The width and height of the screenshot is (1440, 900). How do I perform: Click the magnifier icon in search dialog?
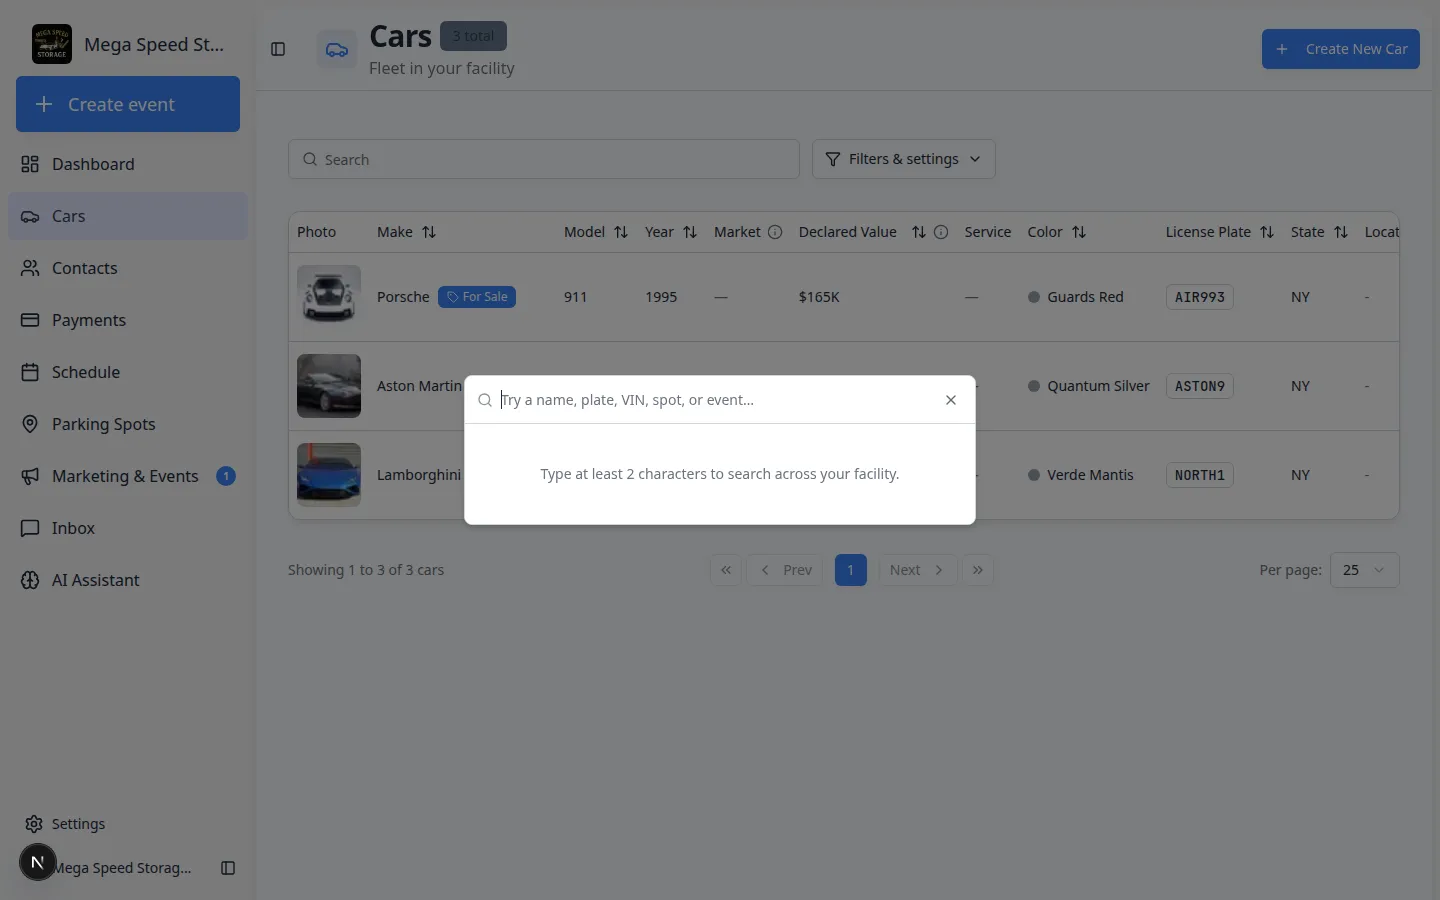[485, 400]
